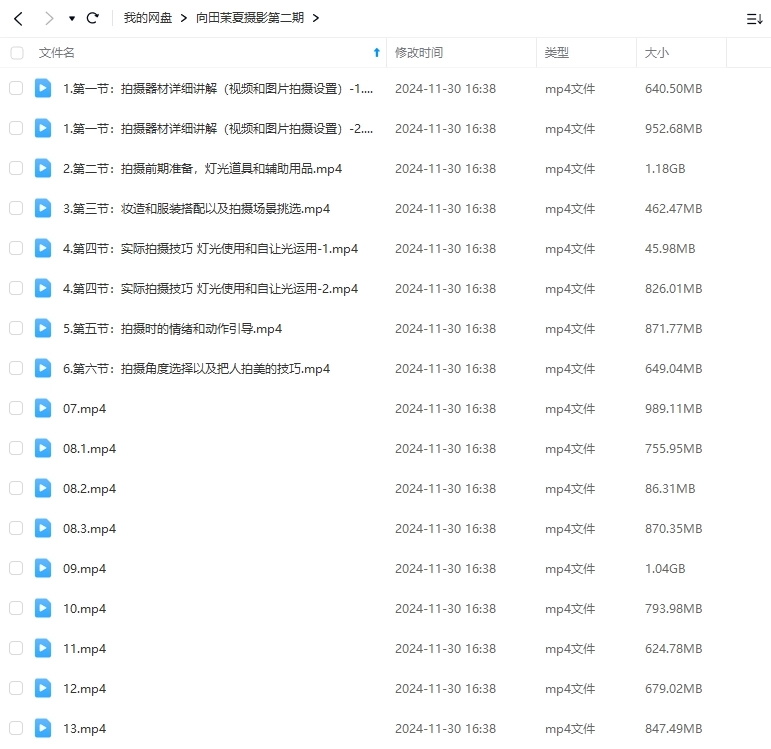The image size is (771, 749).
Task: Tick checkbox for 3.第三节 video
Action: click(x=16, y=209)
